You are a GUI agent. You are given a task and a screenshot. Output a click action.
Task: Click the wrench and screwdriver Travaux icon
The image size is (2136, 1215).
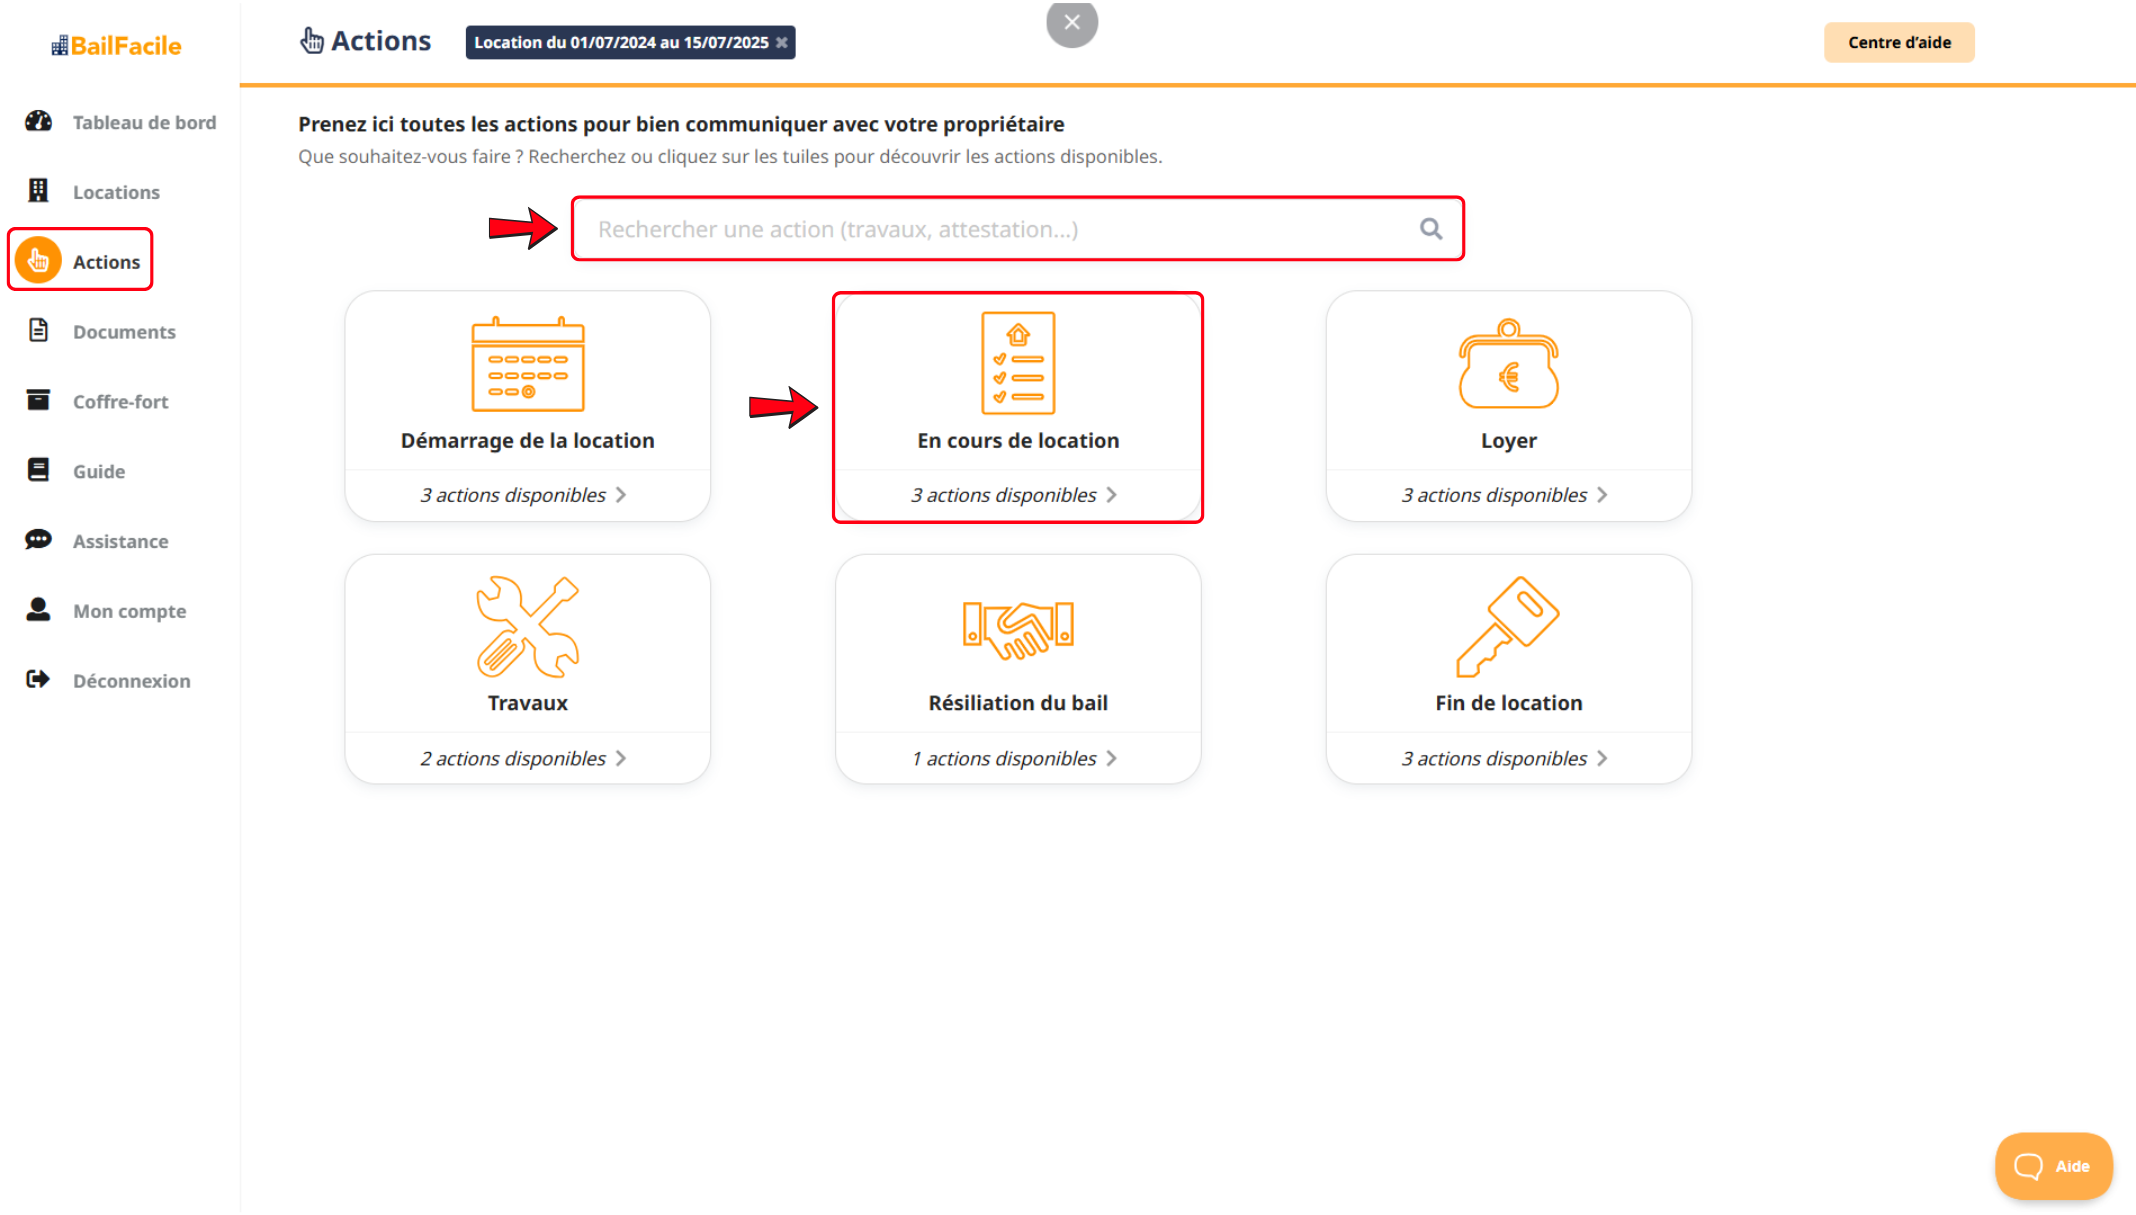pos(527,627)
